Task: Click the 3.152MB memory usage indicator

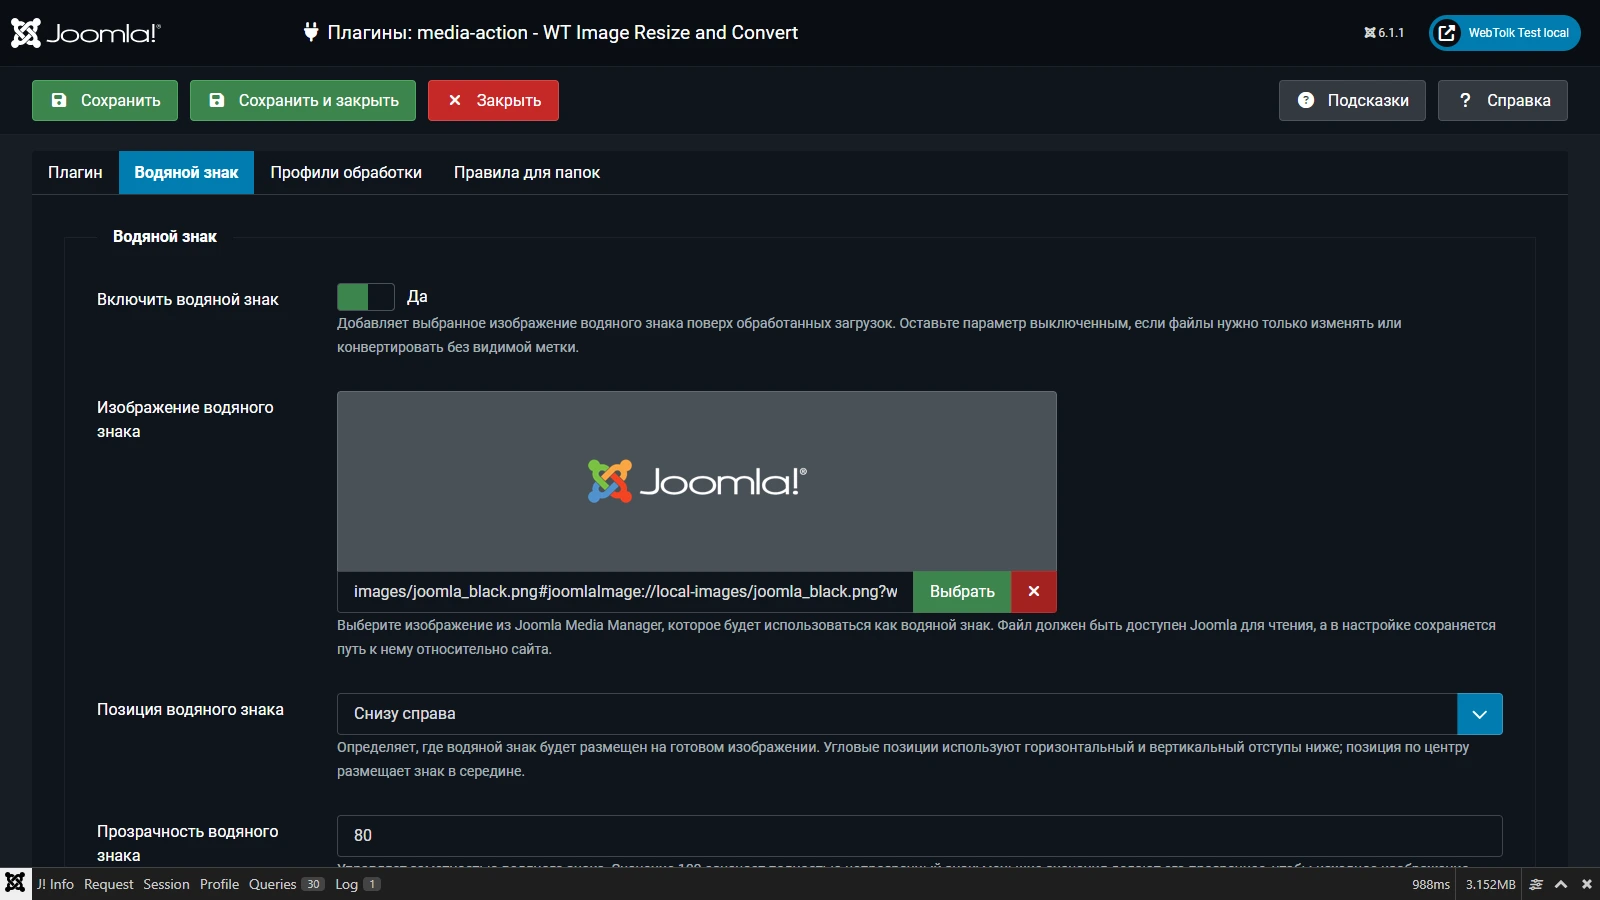Action: tap(1490, 884)
